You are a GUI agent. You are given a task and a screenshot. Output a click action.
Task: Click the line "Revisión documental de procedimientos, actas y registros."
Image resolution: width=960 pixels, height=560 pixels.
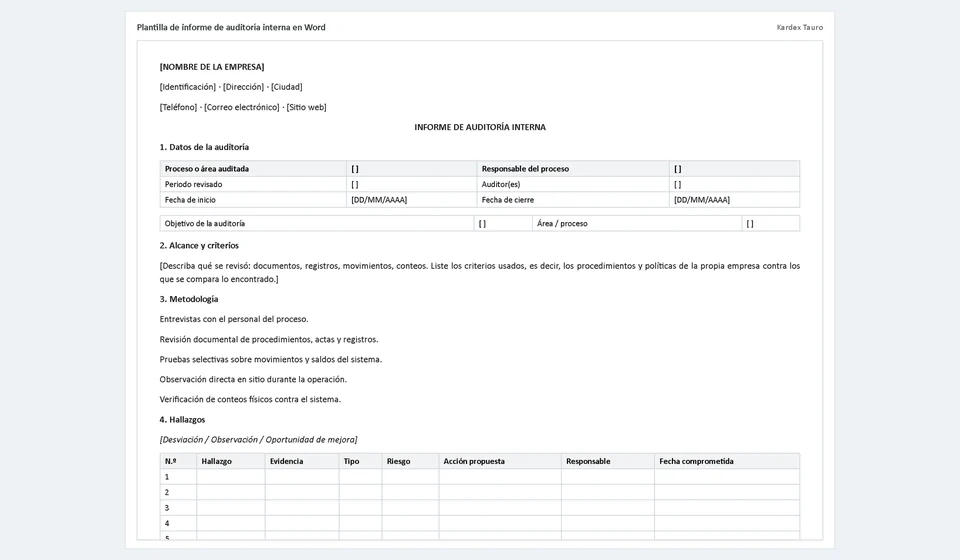[269, 339]
